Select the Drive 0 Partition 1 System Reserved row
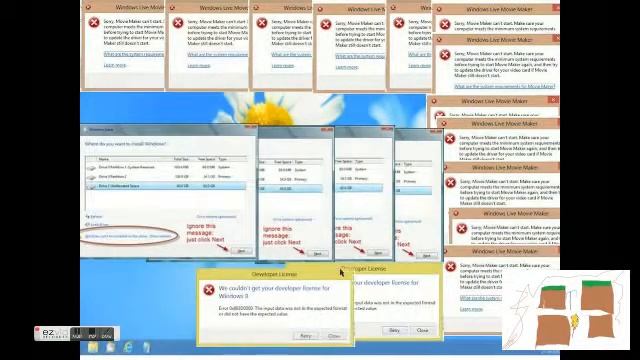Screen dimensions: 640x360 pos(166,167)
